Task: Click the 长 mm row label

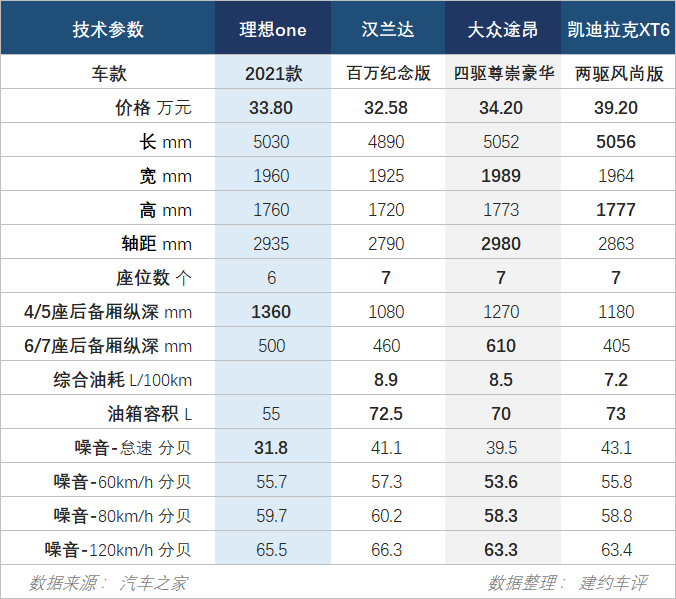Action: 165,141
